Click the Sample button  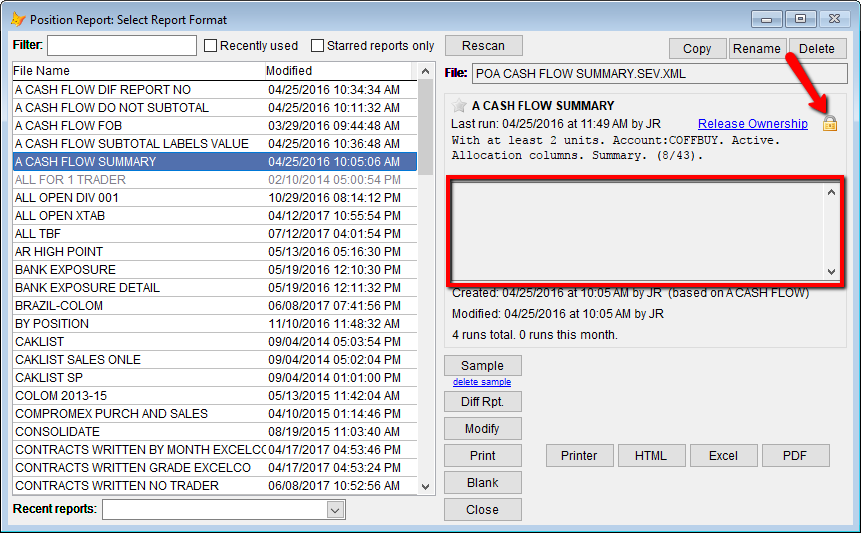(x=482, y=366)
